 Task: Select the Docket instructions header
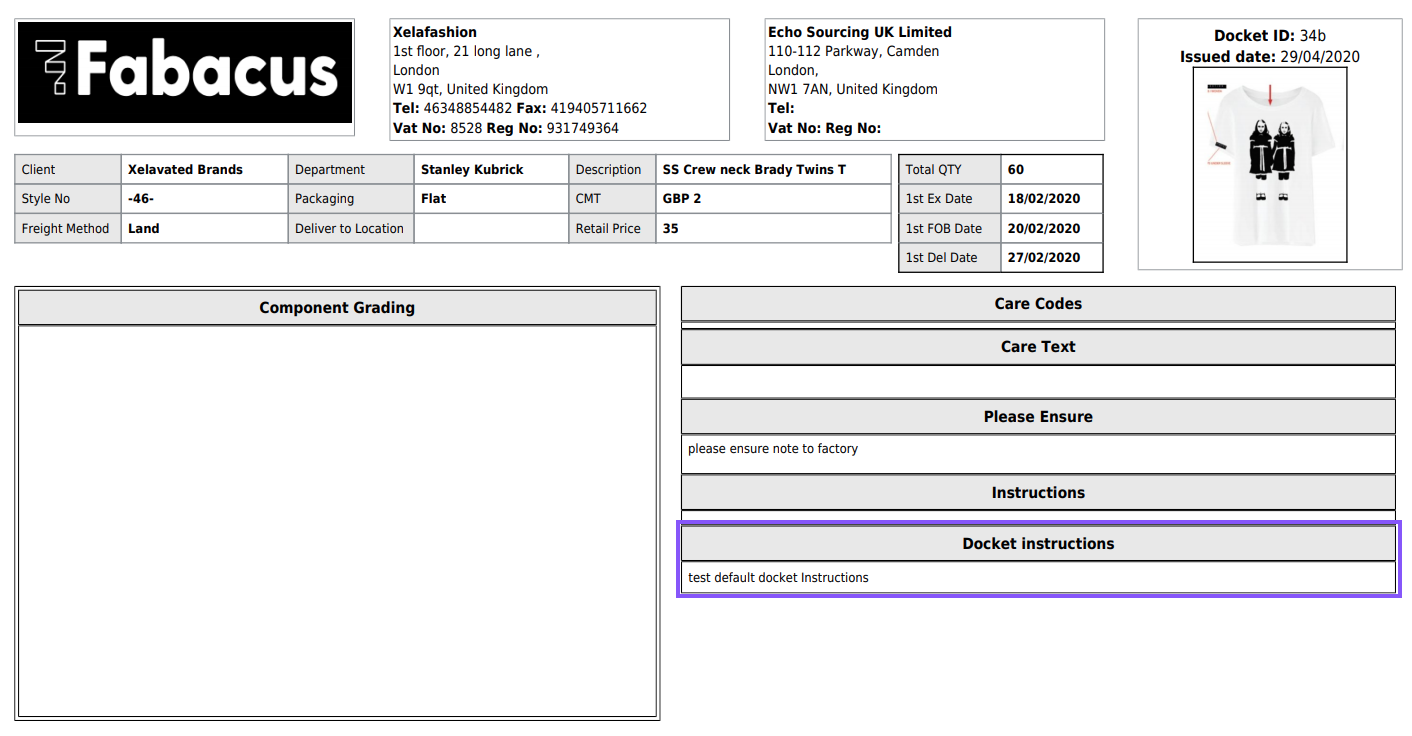click(1037, 544)
